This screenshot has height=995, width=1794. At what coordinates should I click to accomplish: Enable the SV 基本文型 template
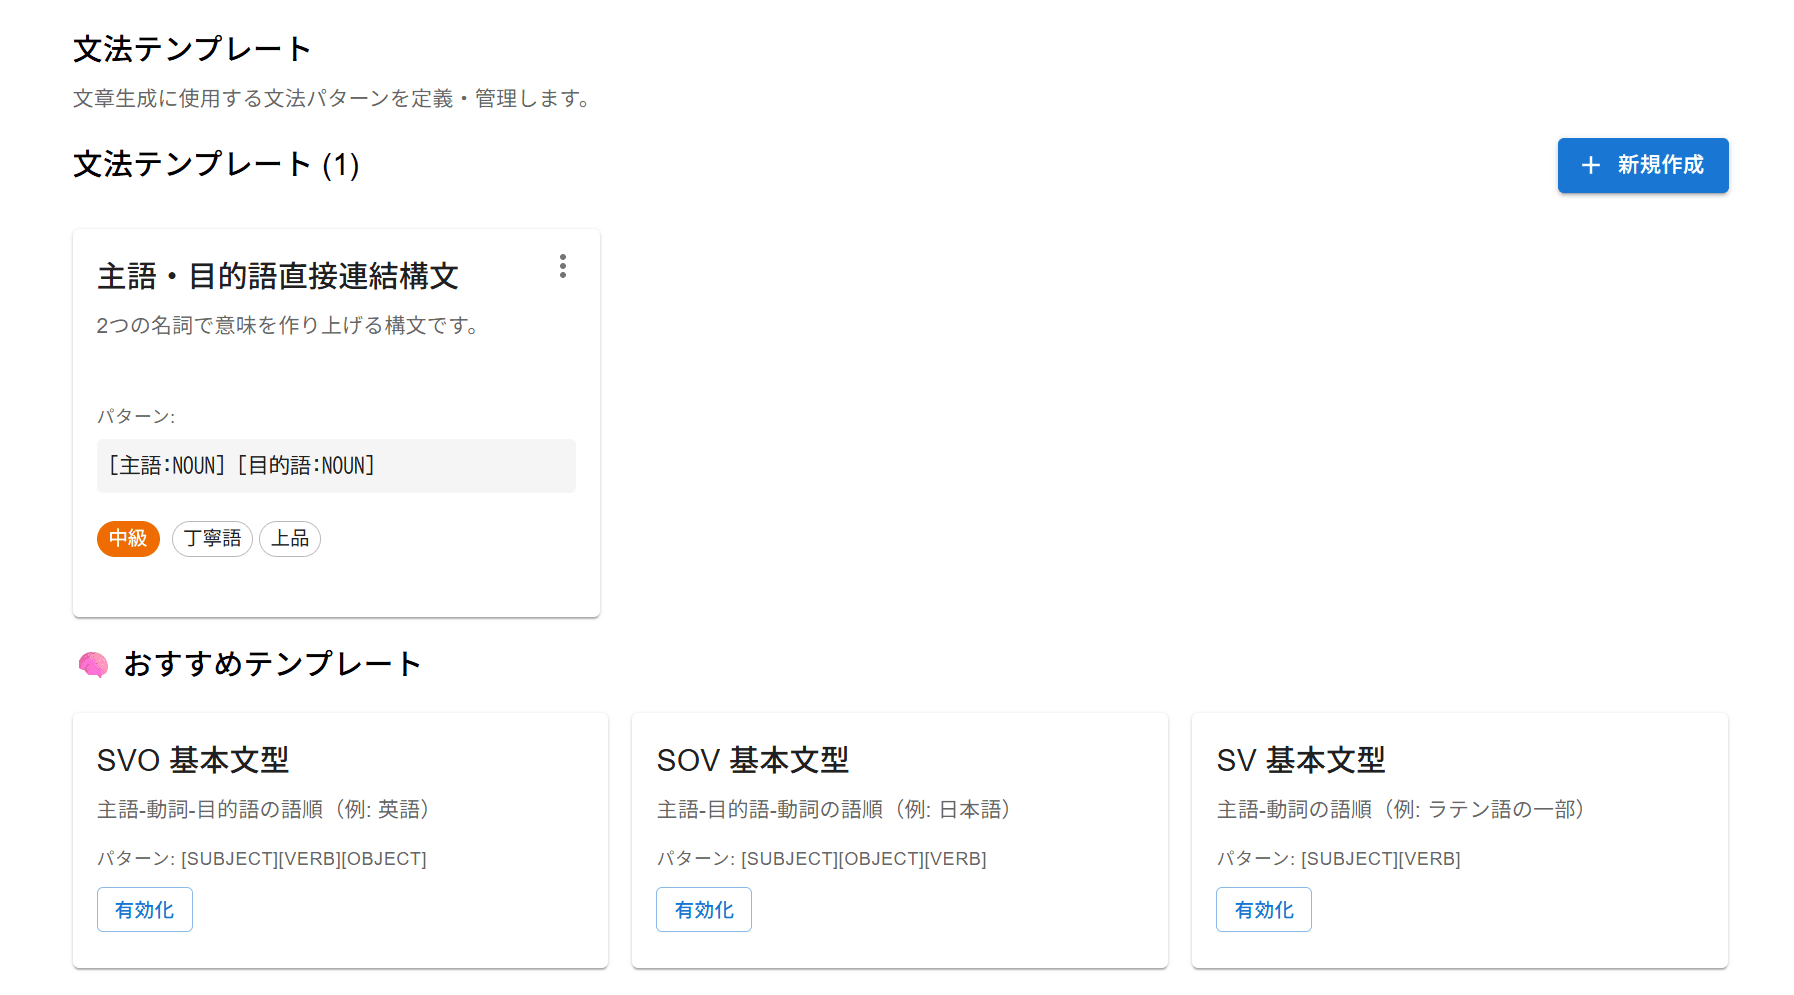click(1263, 910)
